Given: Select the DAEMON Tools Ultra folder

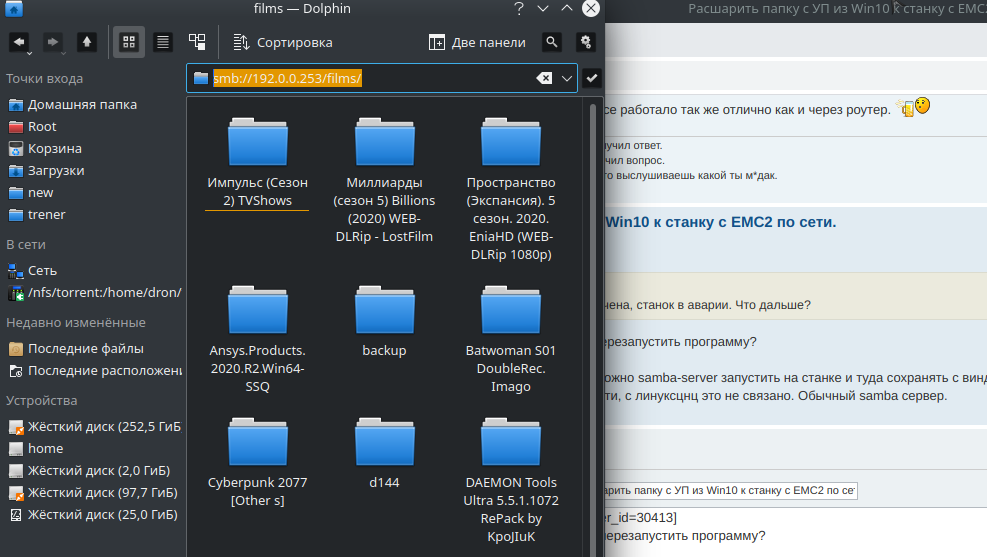Looking at the screenshot, I should [x=510, y=480].
